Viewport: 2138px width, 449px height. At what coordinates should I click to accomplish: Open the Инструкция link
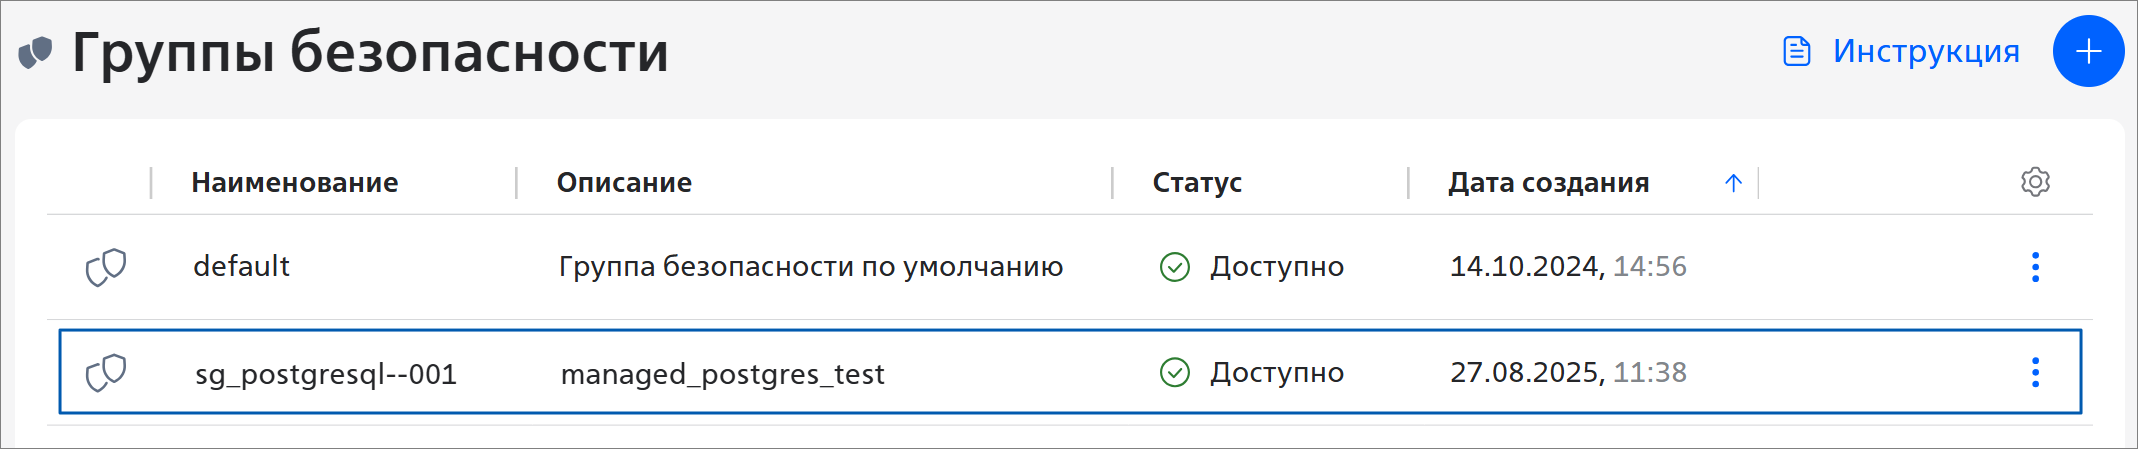pyautogui.click(x=1925, y=51)
